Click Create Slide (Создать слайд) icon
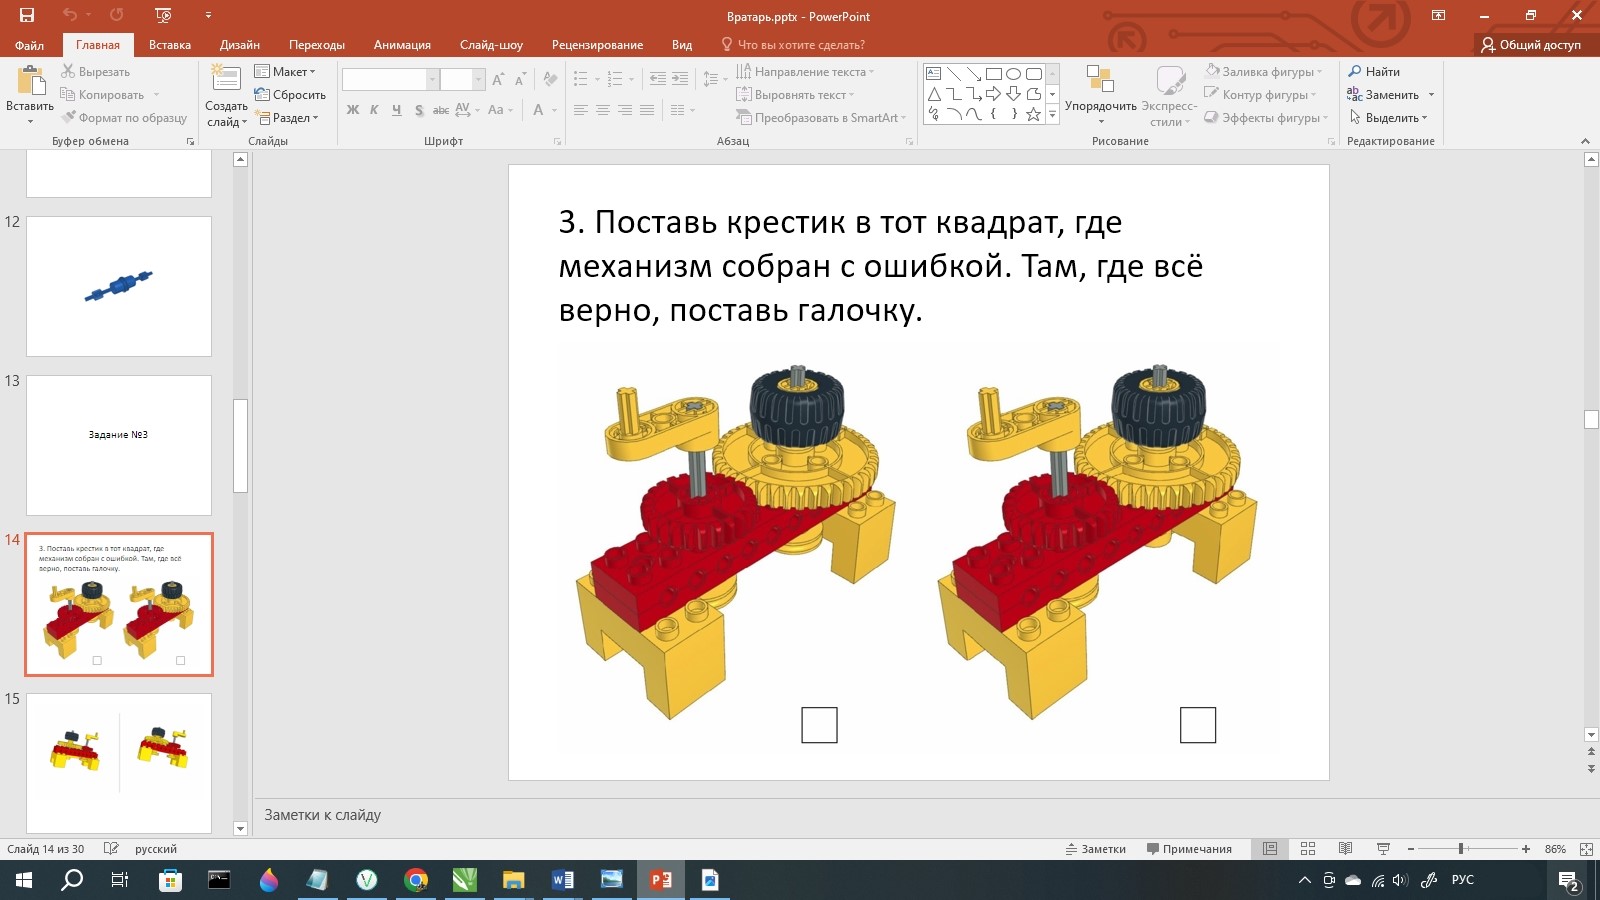 tap(226, 83)
